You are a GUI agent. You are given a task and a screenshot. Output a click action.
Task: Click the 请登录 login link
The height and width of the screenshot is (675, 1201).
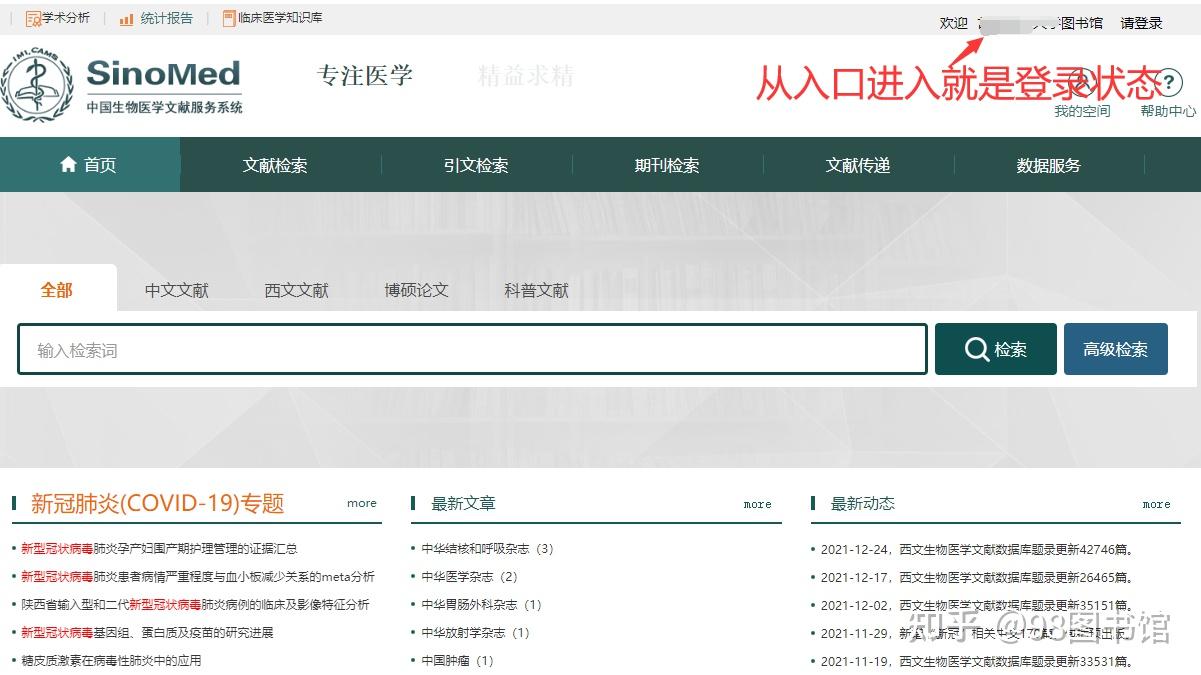click(1141, 22)
